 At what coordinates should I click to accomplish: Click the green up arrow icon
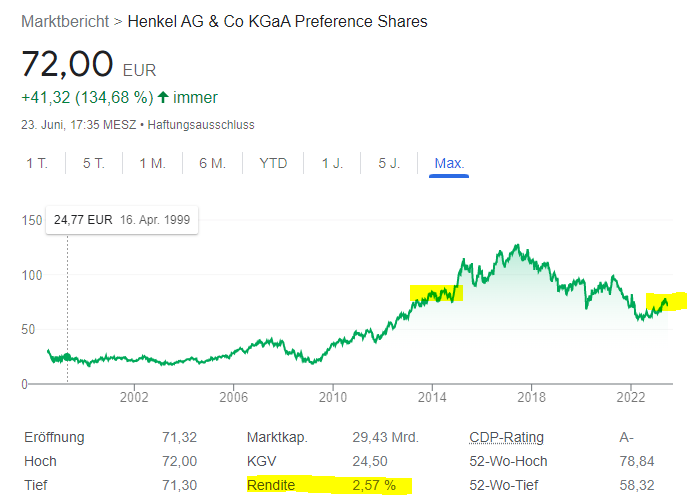click(x=163, y=98)
